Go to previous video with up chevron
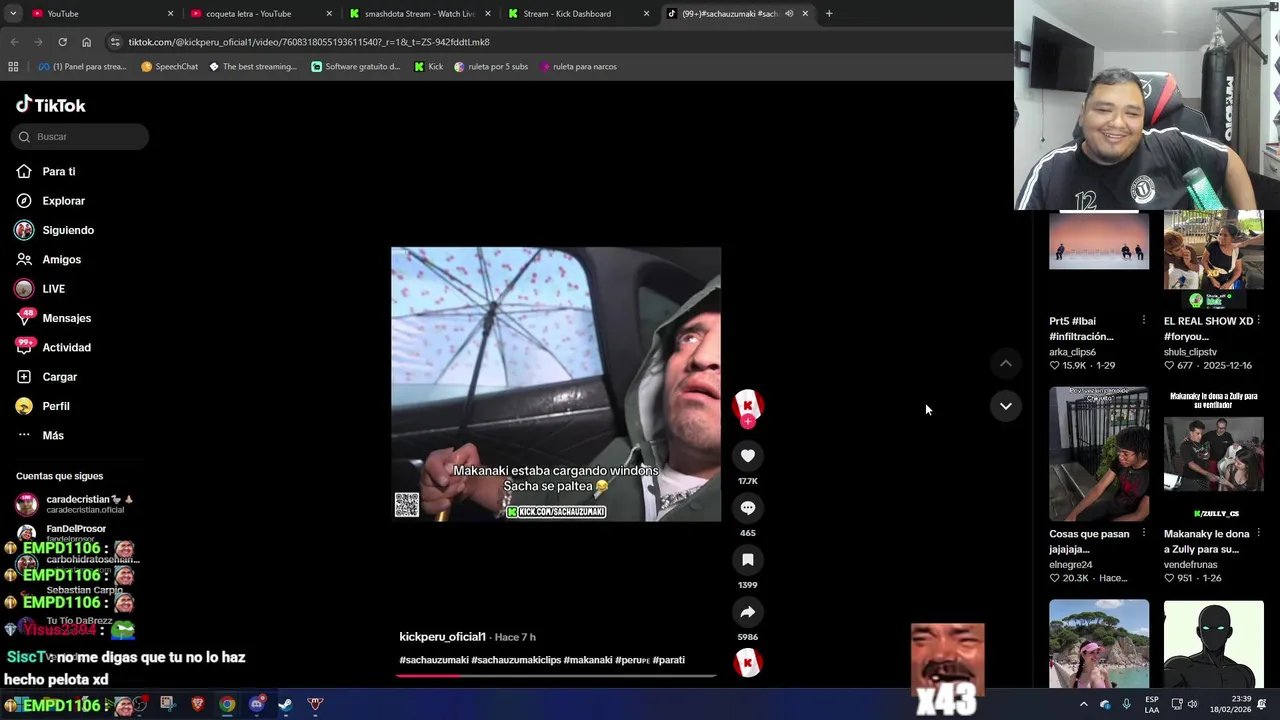The image size is (1280, 720). coord(1005,364)
